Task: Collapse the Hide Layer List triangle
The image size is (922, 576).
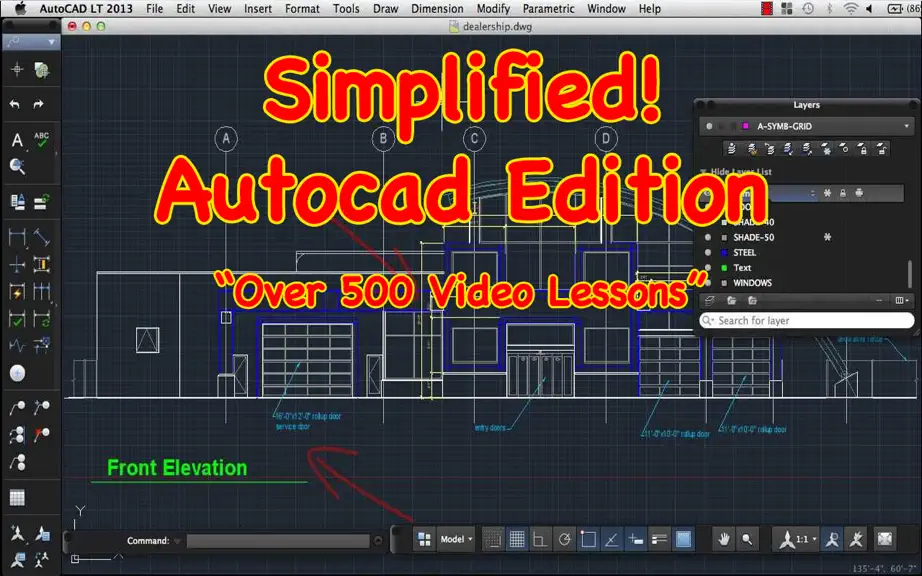Action: (x=703, y=172)
